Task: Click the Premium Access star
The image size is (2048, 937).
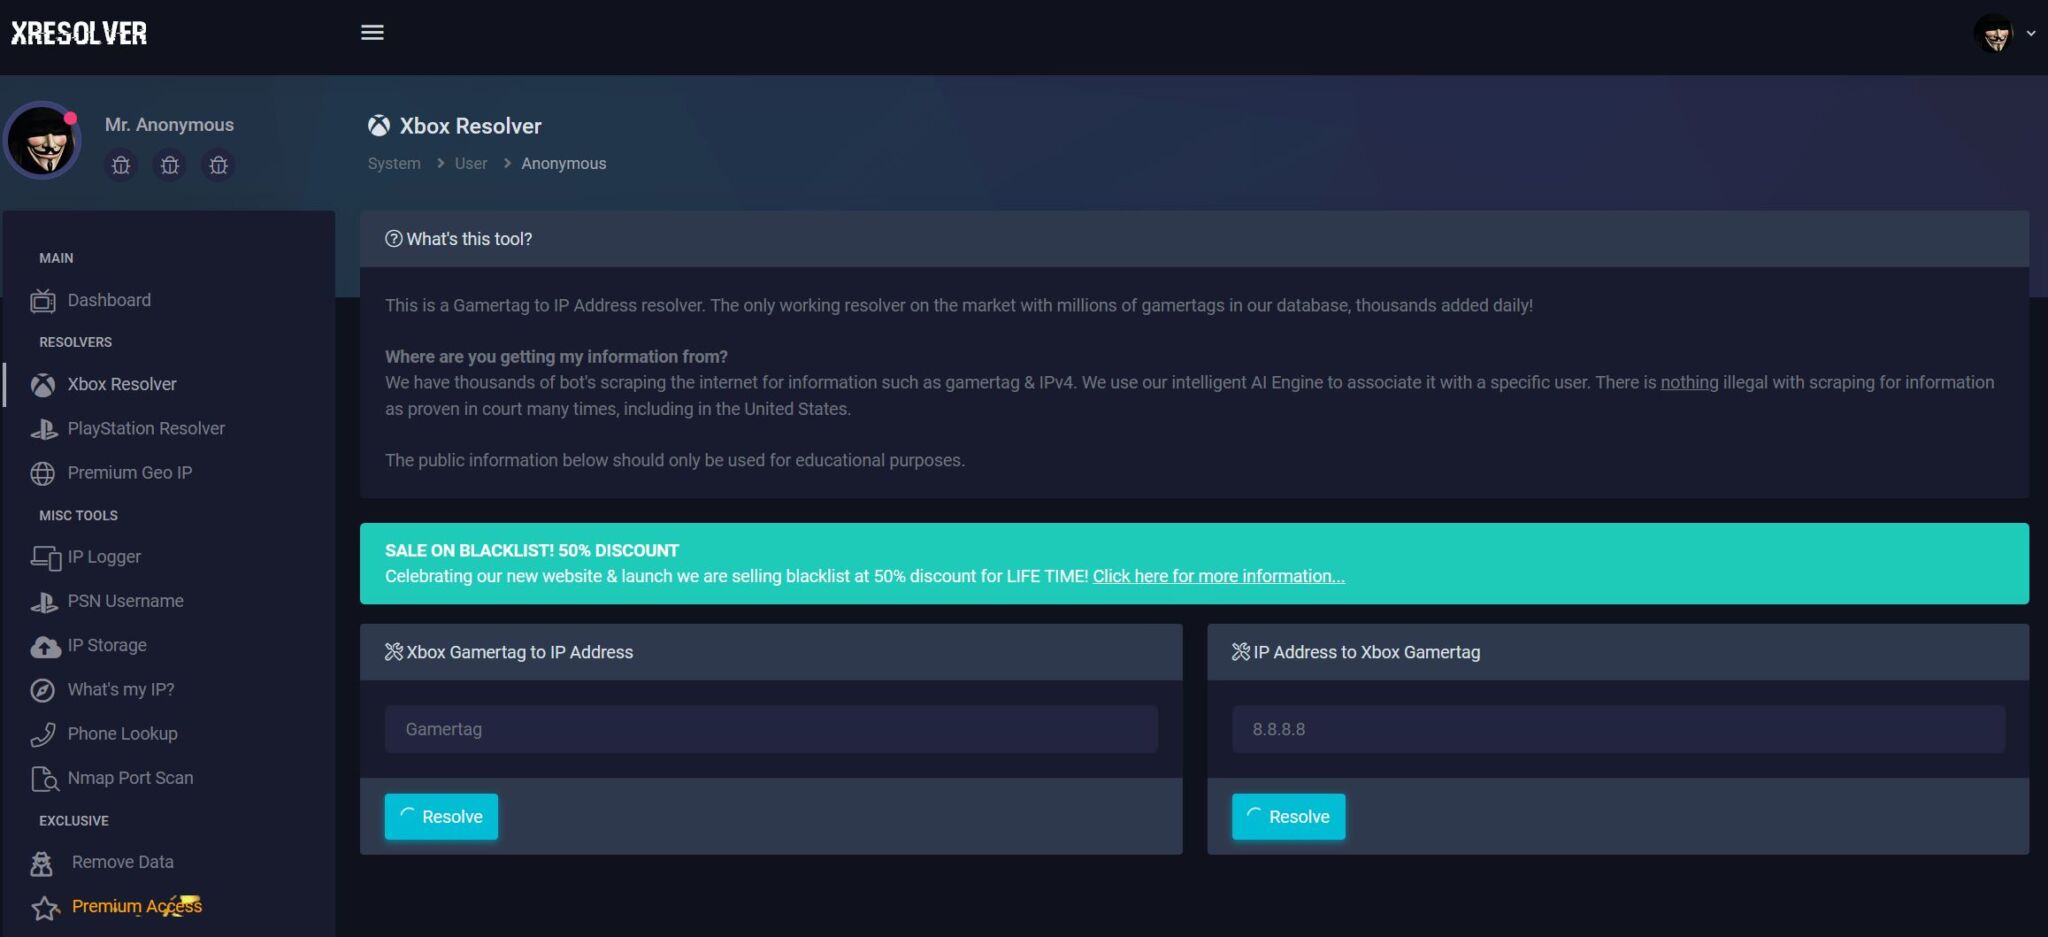Action: 45,906
